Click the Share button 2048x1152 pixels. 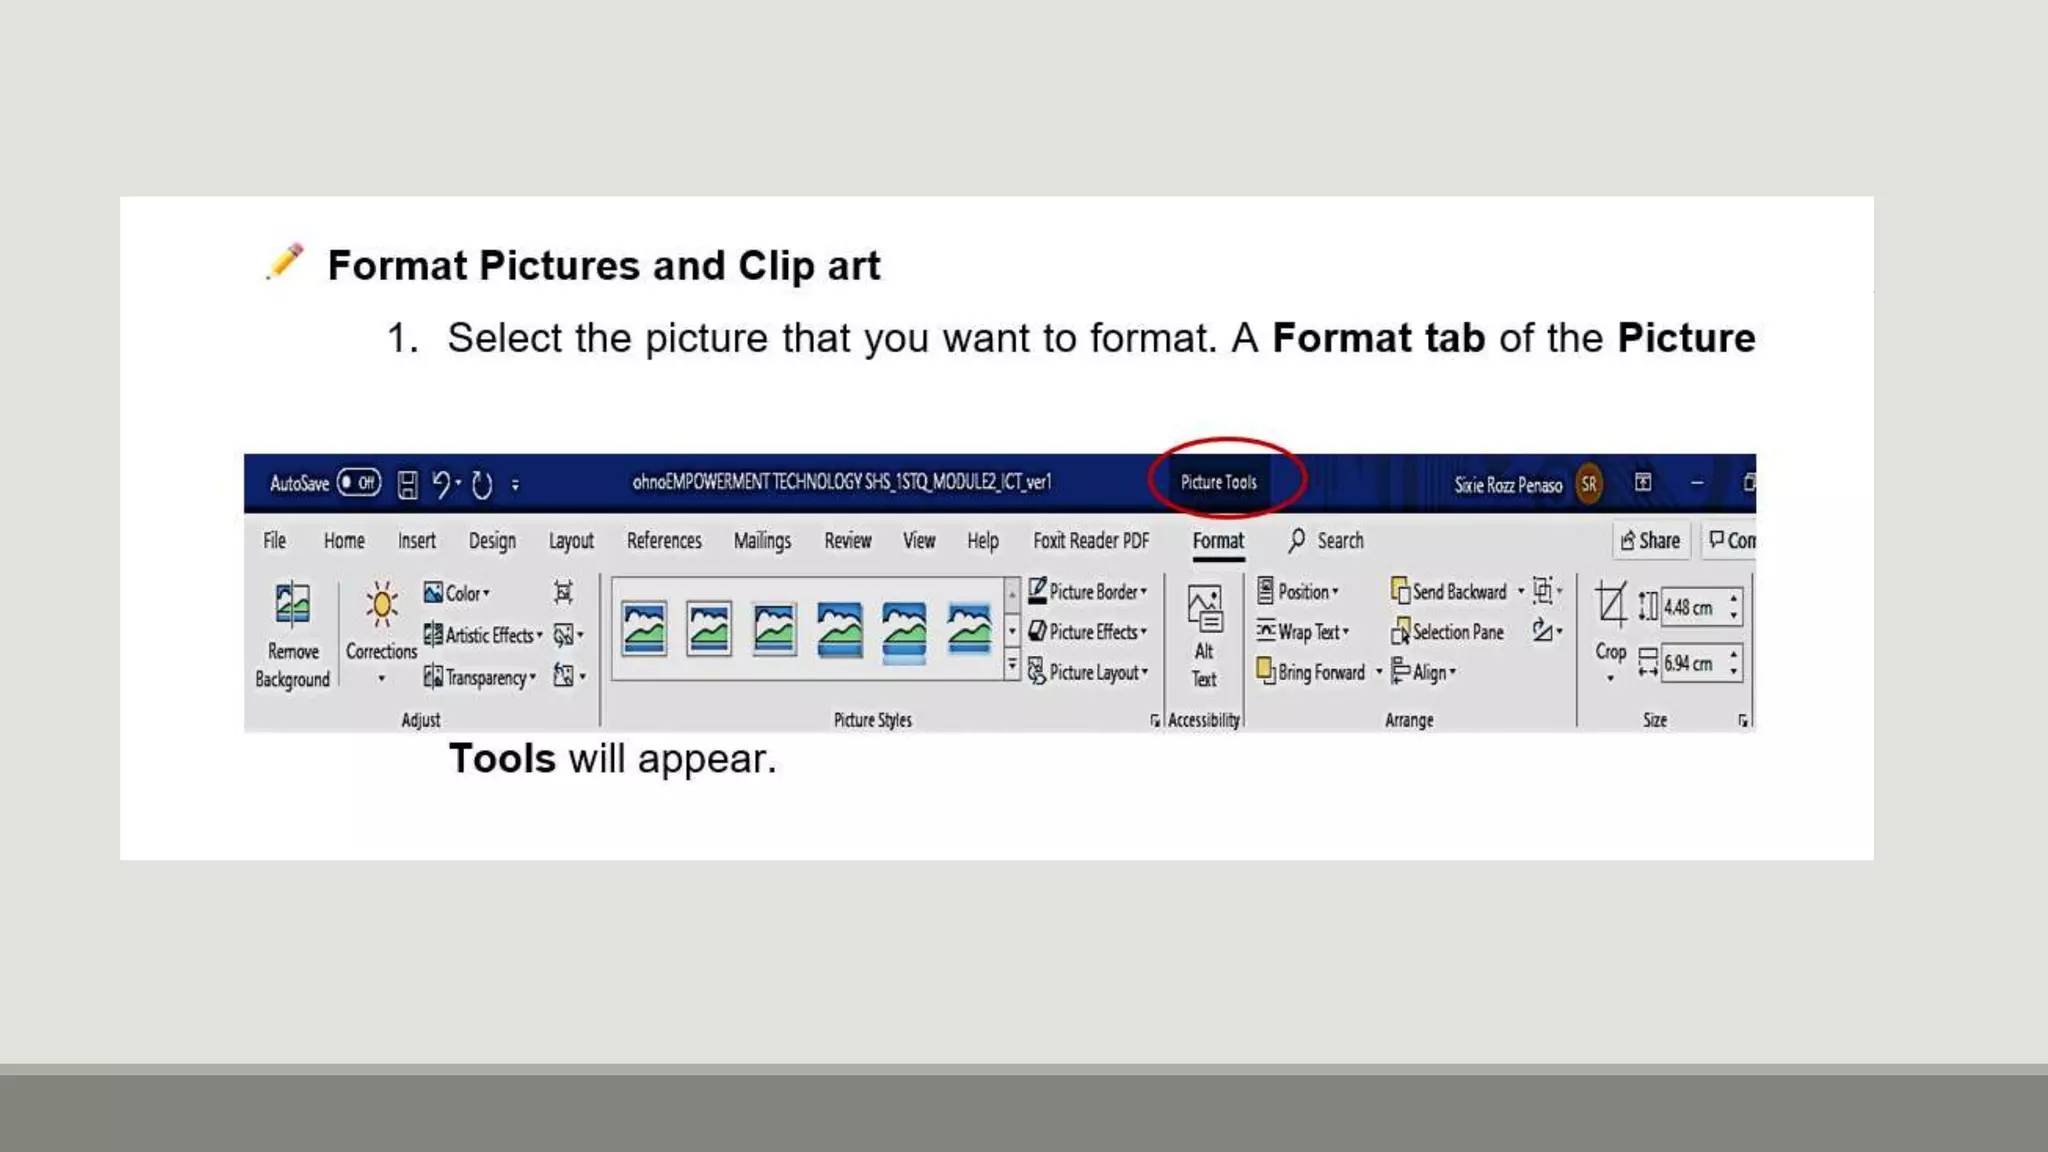click(x=1650, y=541)
